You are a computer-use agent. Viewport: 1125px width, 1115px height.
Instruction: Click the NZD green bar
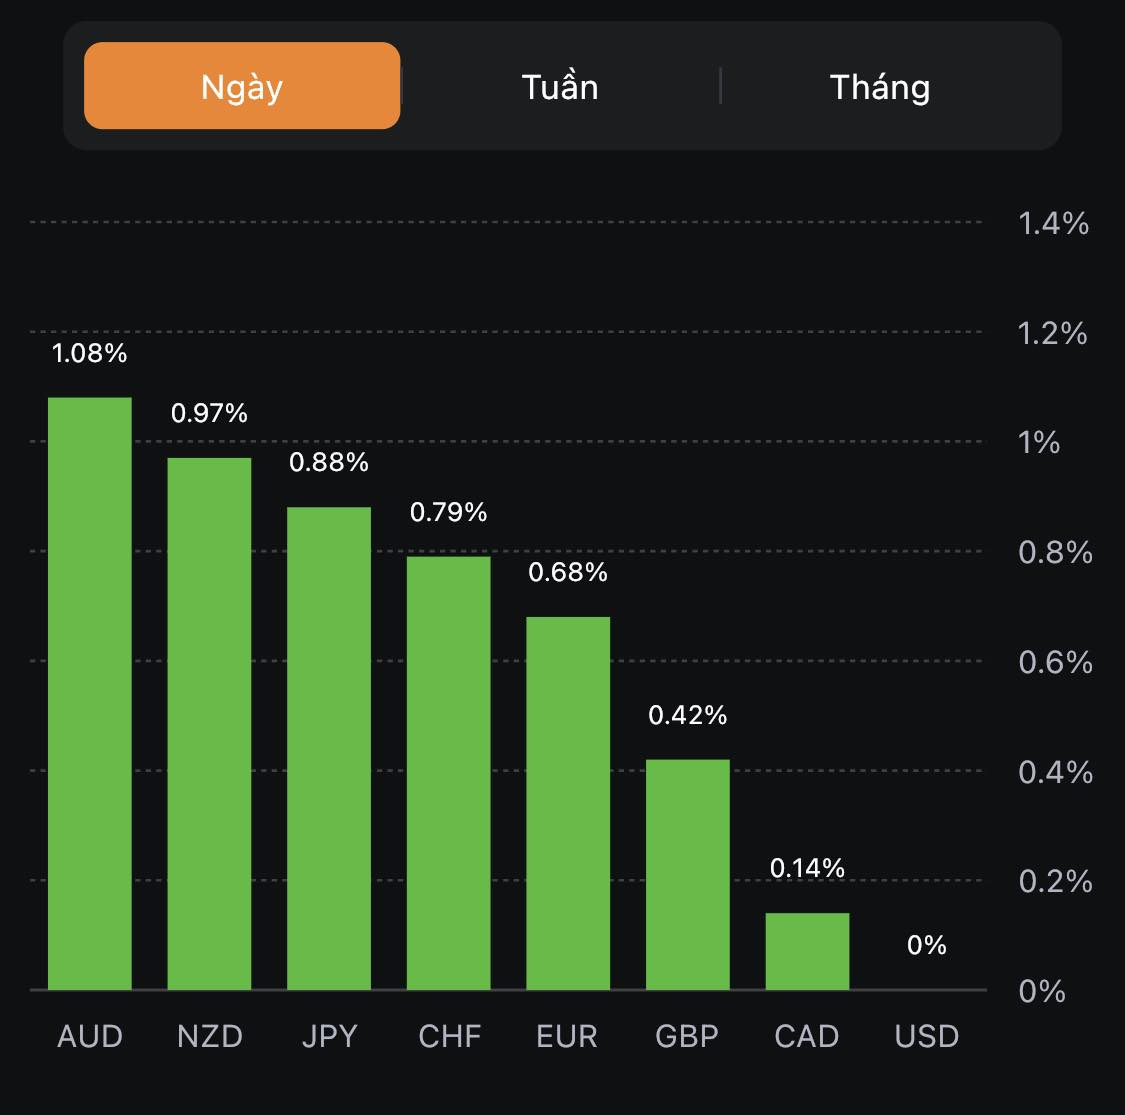pyautogui.click(x=209, y=723)
